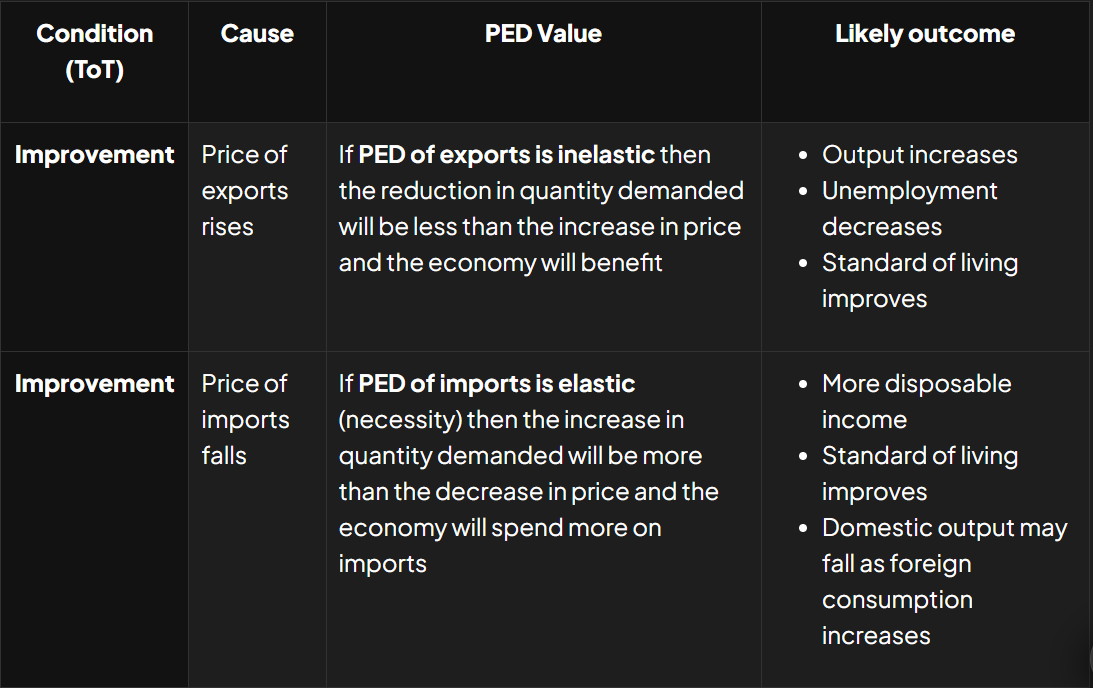Click the text 'economy will spend more on'
Viewport: 1093px width, 688px height.
[500, 528]
